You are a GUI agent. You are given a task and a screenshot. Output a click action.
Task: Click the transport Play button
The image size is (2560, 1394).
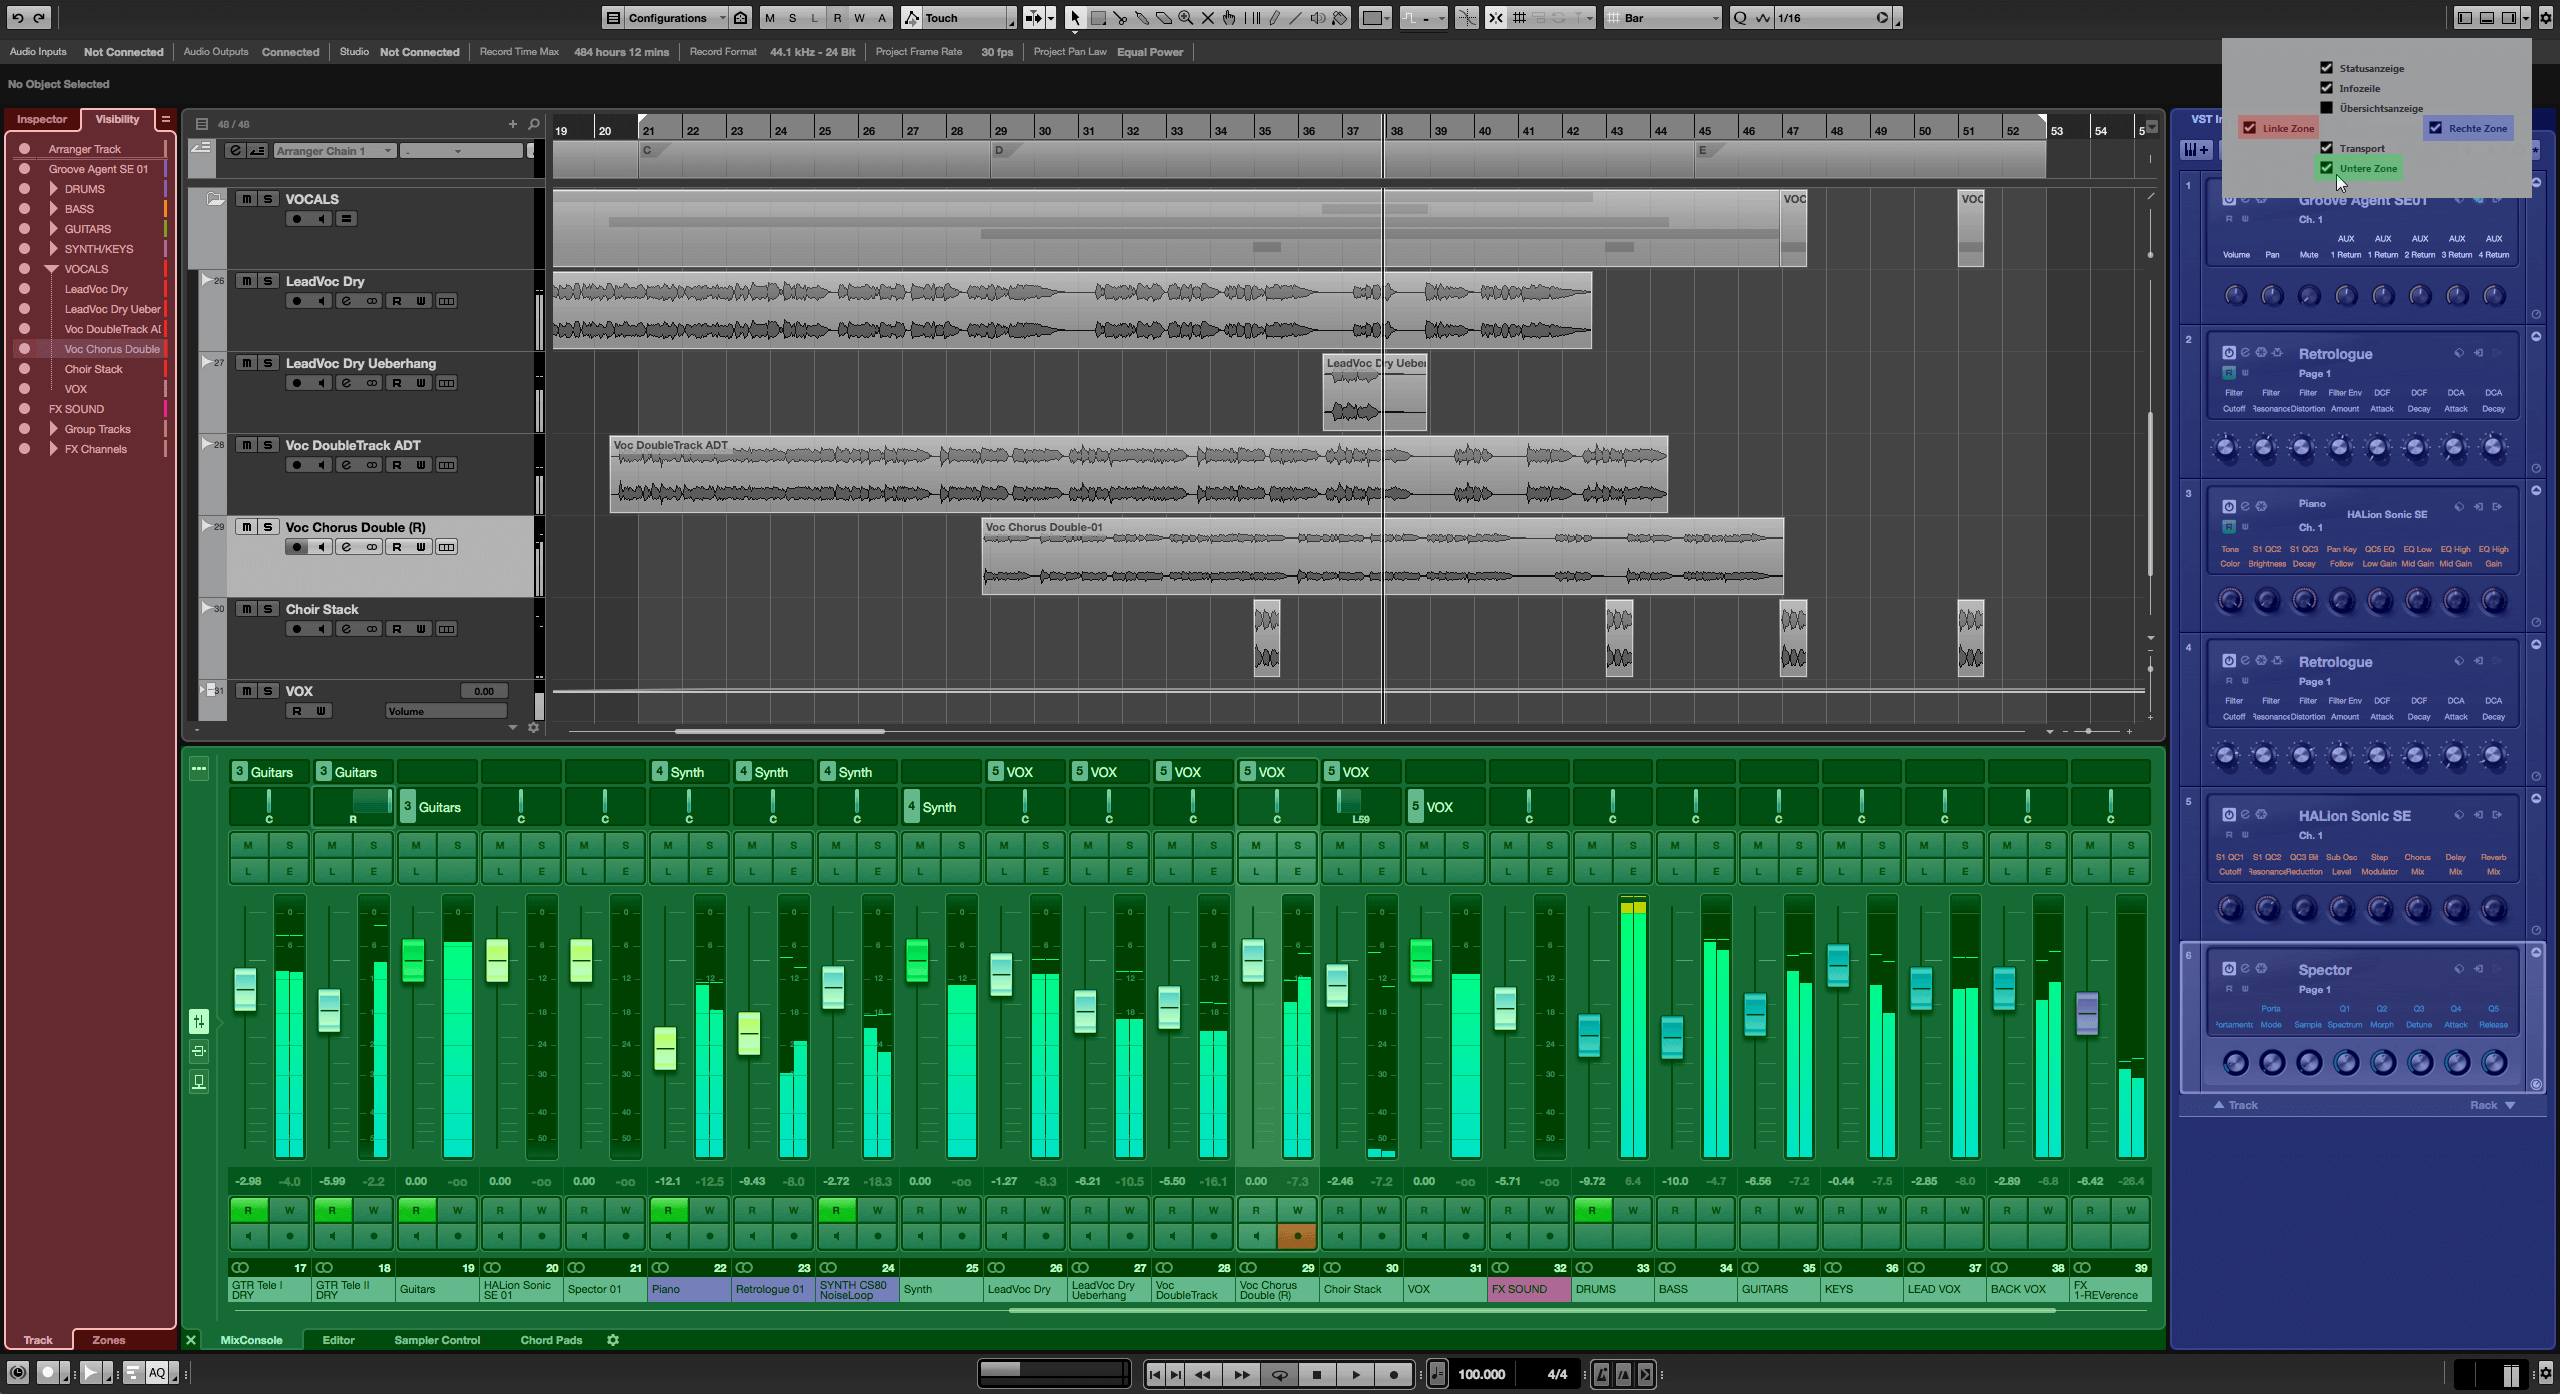click(x=1355, y=1374)
